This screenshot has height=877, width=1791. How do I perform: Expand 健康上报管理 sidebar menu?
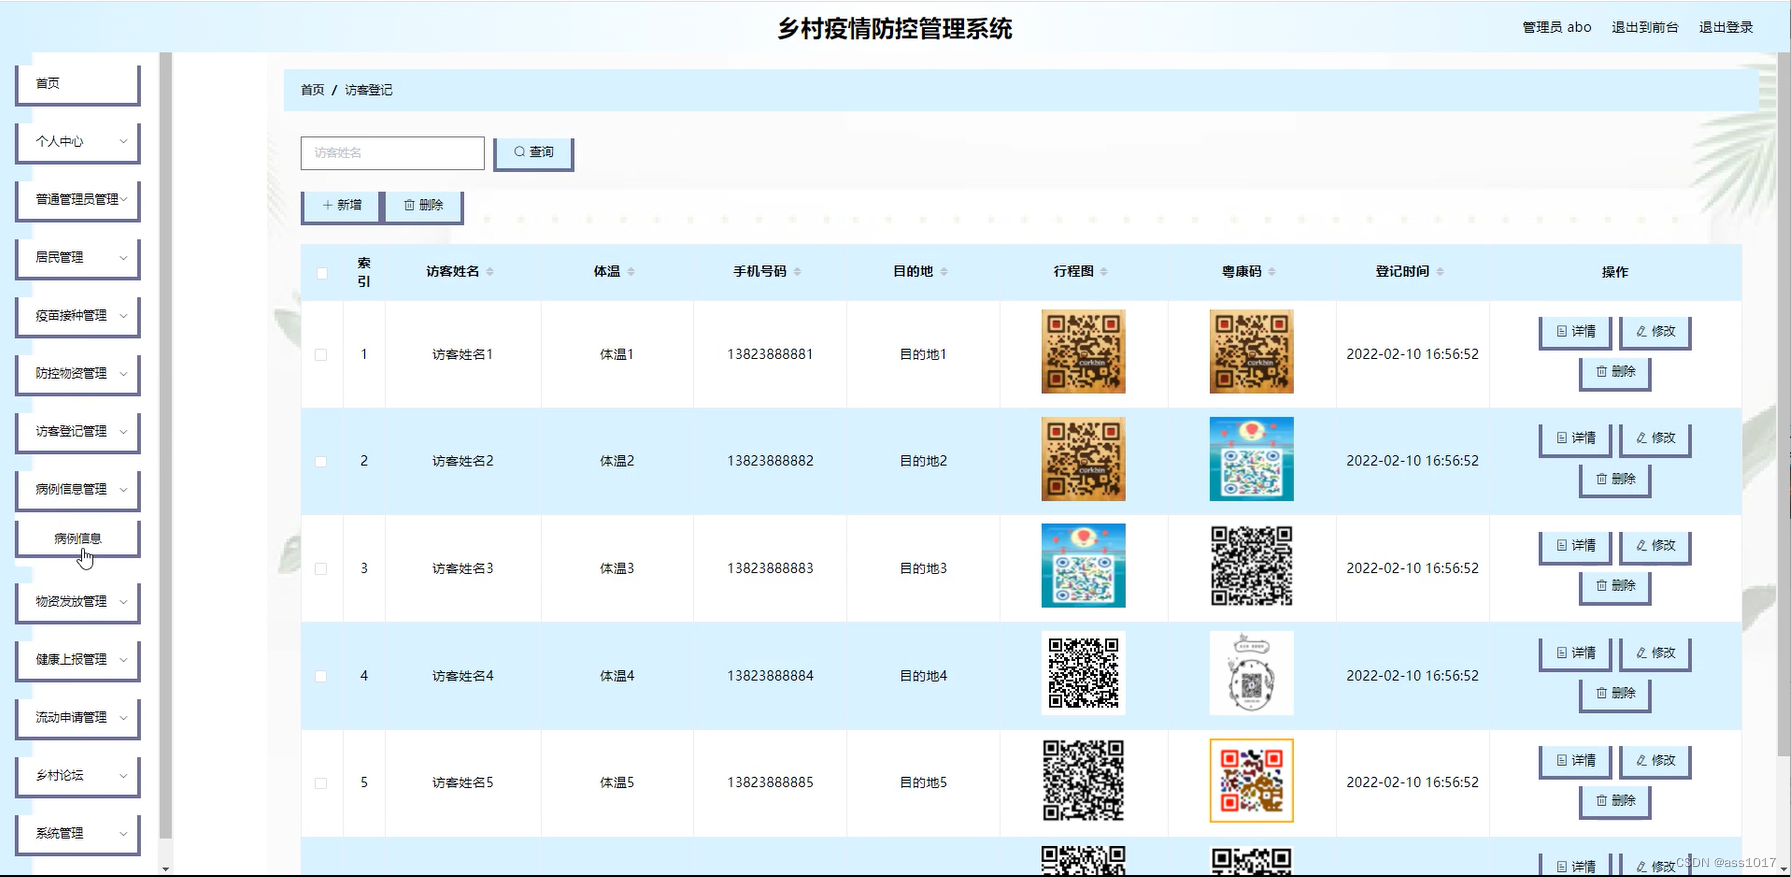click(77, 660)
